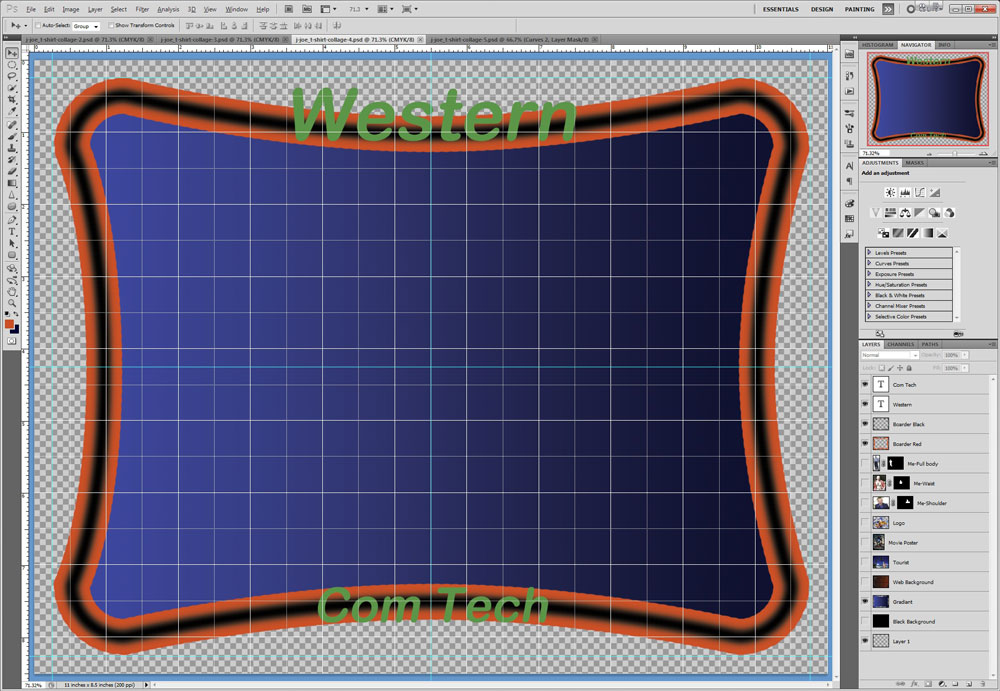Pick the Pen tool
The width and height of the screenshot is (1000, 691).
[x=12, y=219]
